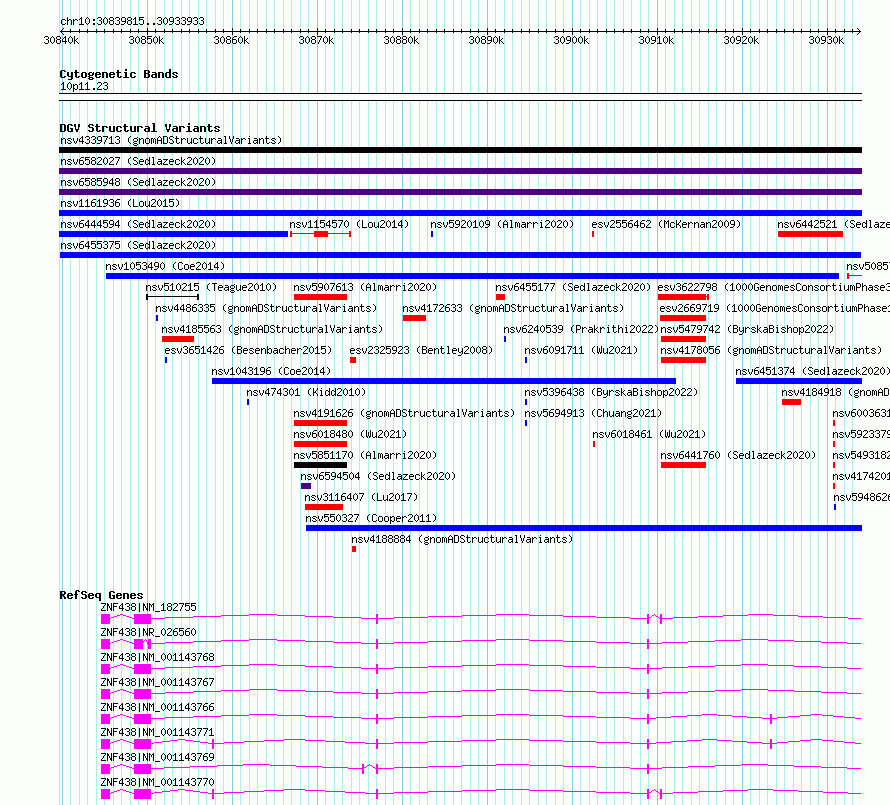Select the nsv6585948 (Sedlazeck2020) label

click(x=138, y=182)
